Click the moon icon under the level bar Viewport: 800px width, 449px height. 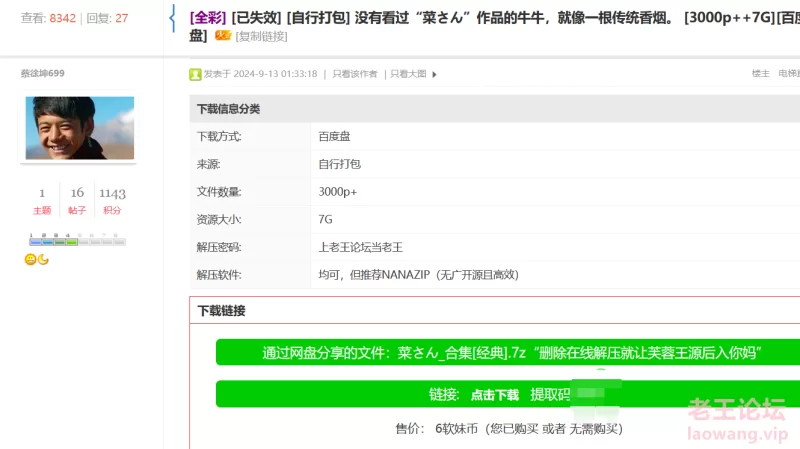[x=43, y=260]
